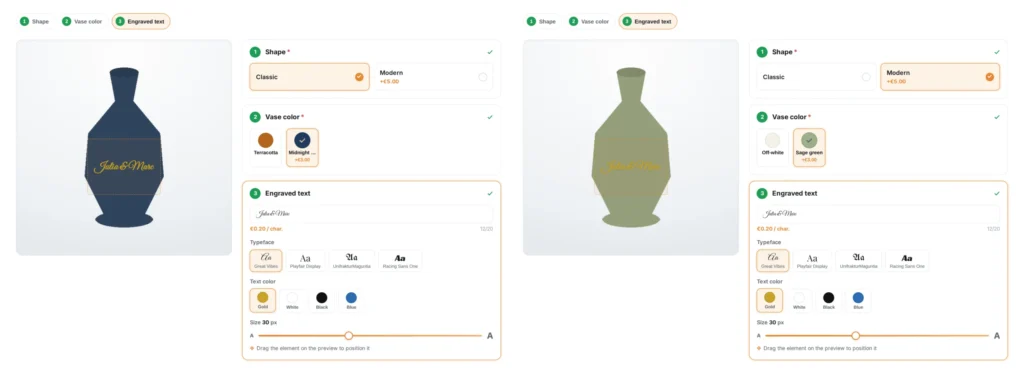This screenshot has width=1024, height=376.
Task: Set Black text color in left panel
Action: coord(322,300)
